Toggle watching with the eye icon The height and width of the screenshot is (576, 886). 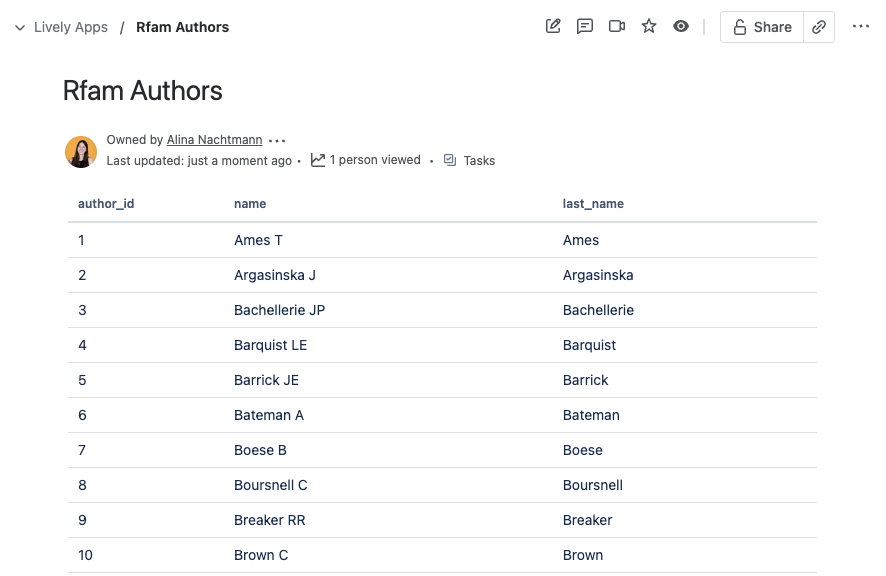click(681, 27)
